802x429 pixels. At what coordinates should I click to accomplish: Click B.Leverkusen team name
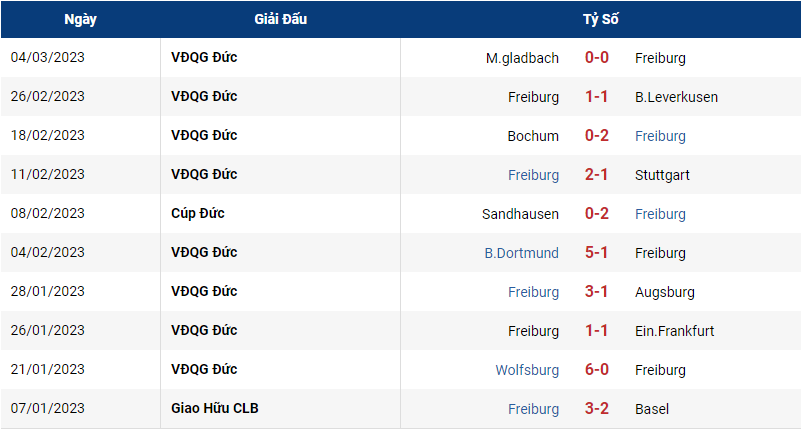pos(676,97)
